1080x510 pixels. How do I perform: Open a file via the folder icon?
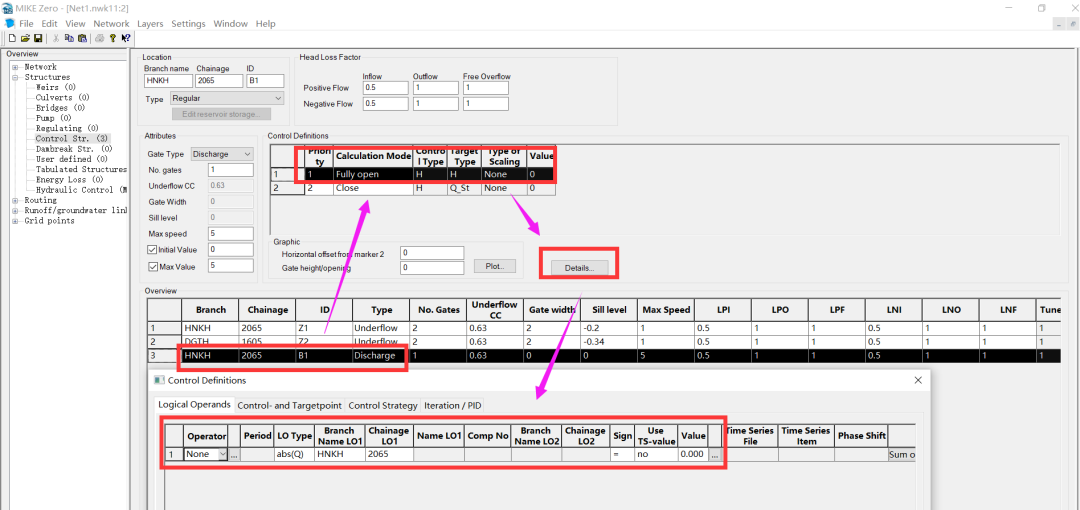[x=25, y=39]
